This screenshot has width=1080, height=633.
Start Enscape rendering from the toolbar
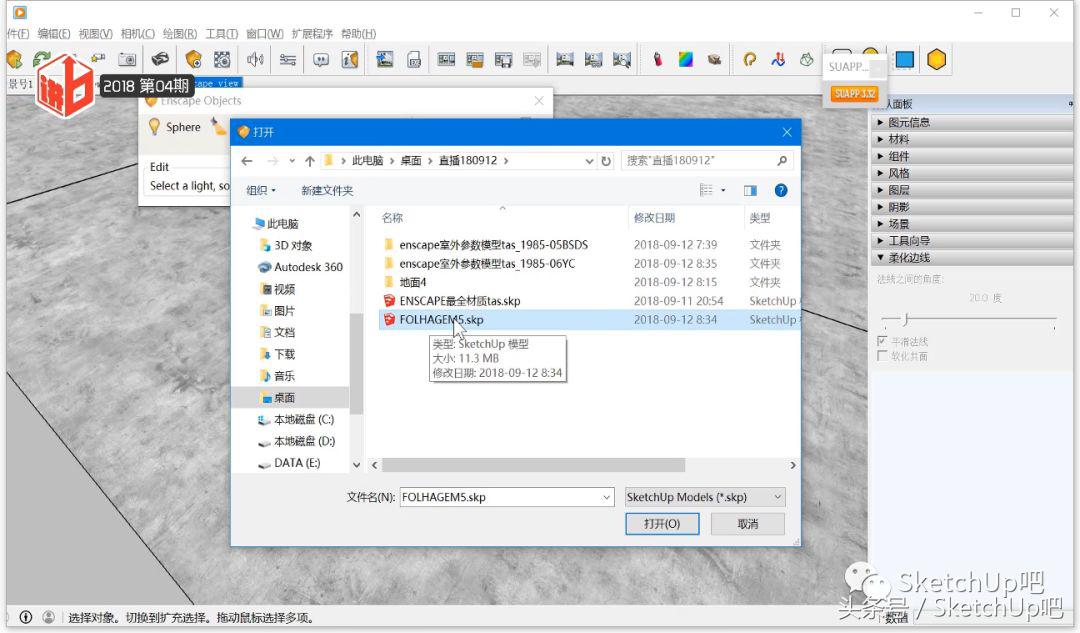14,60
